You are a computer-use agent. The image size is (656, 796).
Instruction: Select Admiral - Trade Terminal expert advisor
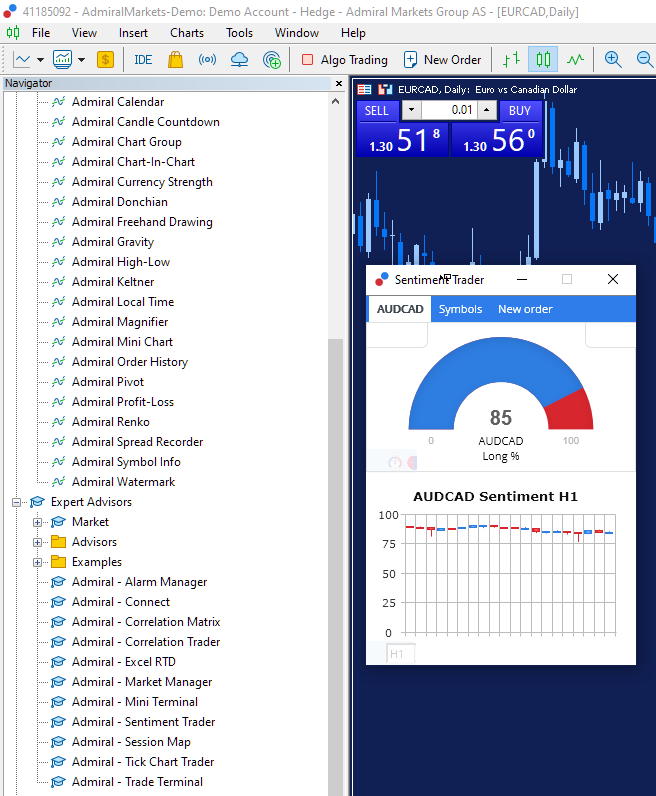coord(138,782)
